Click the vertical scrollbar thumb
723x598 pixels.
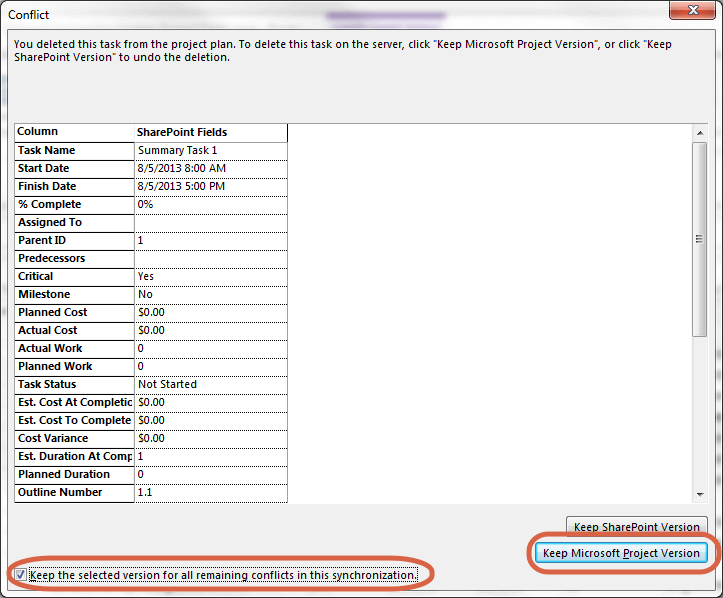pyautogui.click(x=700, y=239)
